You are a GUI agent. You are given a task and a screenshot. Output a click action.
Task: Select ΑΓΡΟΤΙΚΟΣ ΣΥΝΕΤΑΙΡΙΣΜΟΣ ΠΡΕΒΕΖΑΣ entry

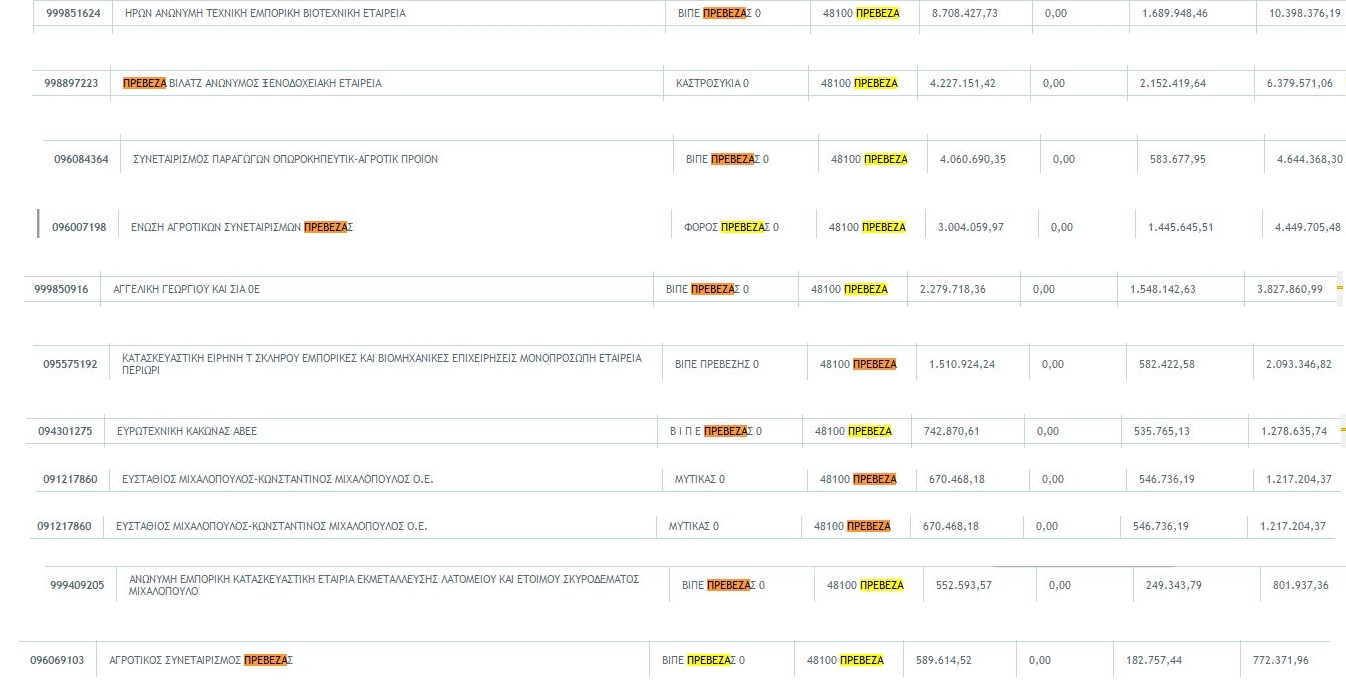click(200, 660)
